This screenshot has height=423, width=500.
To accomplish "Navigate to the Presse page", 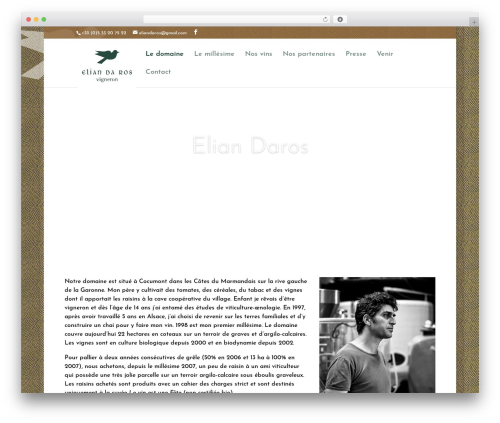I will pyautogui.click(x=356, y=54).
